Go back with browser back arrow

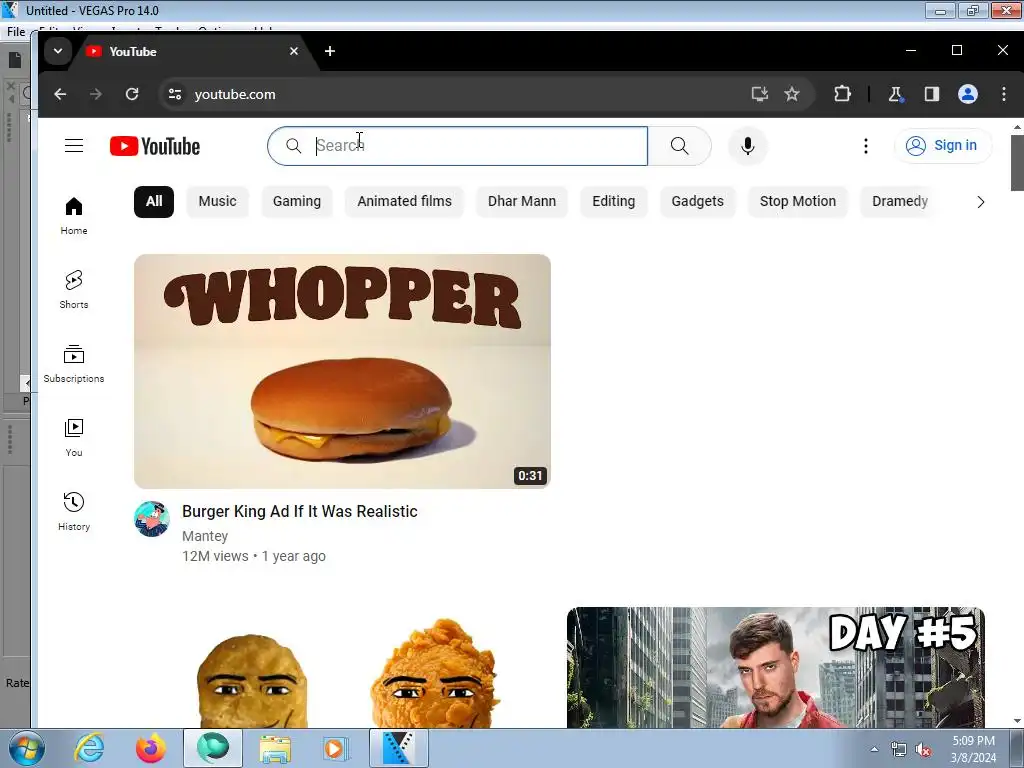click(x=60, y=94)
